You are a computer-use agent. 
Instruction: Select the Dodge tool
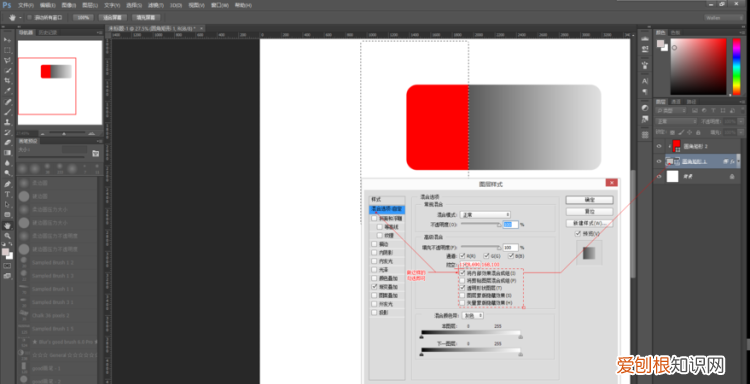click(x=7, y=173)
